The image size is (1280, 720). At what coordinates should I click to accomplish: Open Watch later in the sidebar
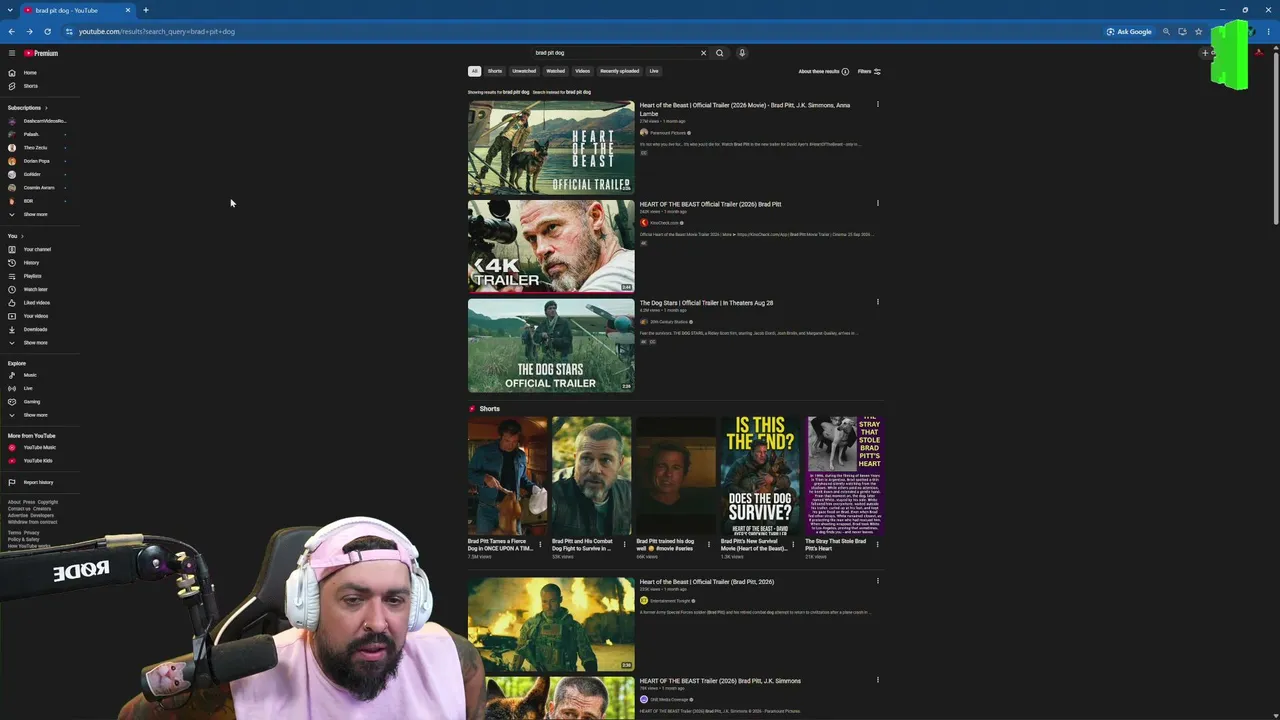coord(35,289)
